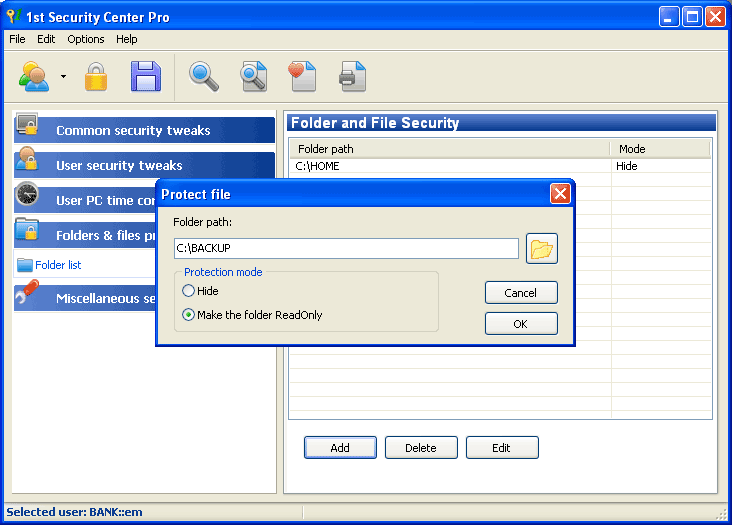Open the File menu
This screenshot has width=732, height=525.
tap(17, 39)
